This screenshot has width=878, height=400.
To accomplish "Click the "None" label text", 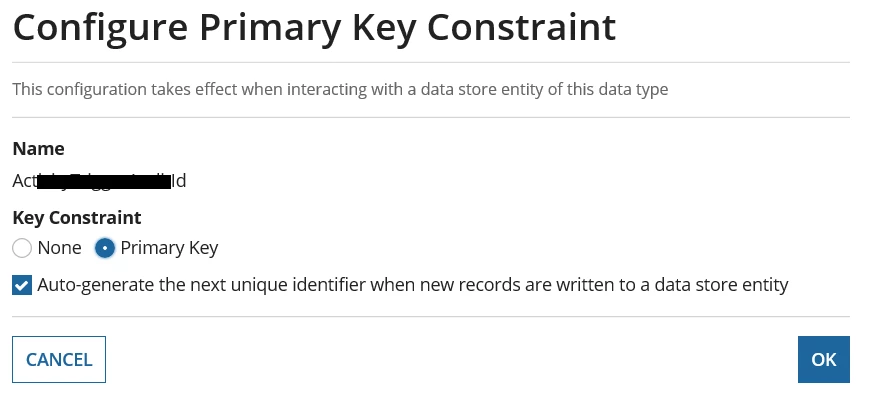I will pos(59,248).
